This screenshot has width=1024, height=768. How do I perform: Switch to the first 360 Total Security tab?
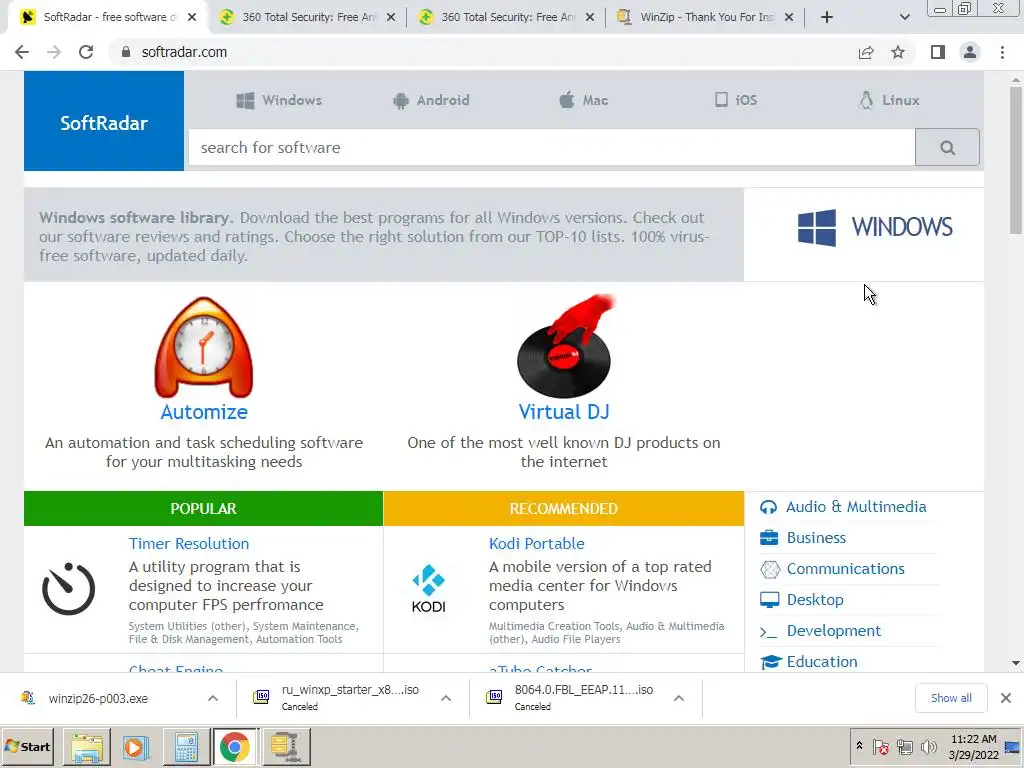307,17
